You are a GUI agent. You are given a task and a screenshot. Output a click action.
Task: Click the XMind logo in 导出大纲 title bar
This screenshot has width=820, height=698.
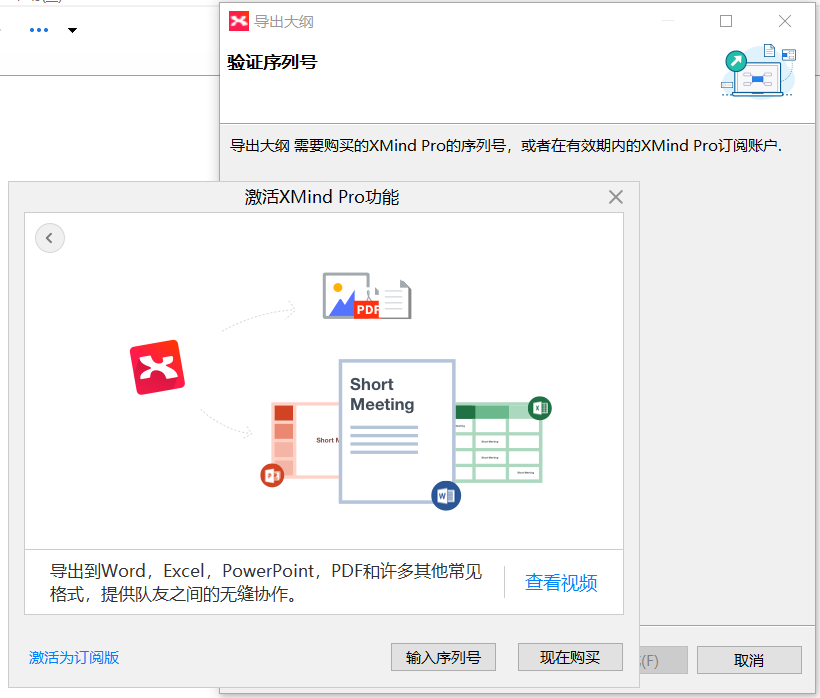[x=239, y=21]
